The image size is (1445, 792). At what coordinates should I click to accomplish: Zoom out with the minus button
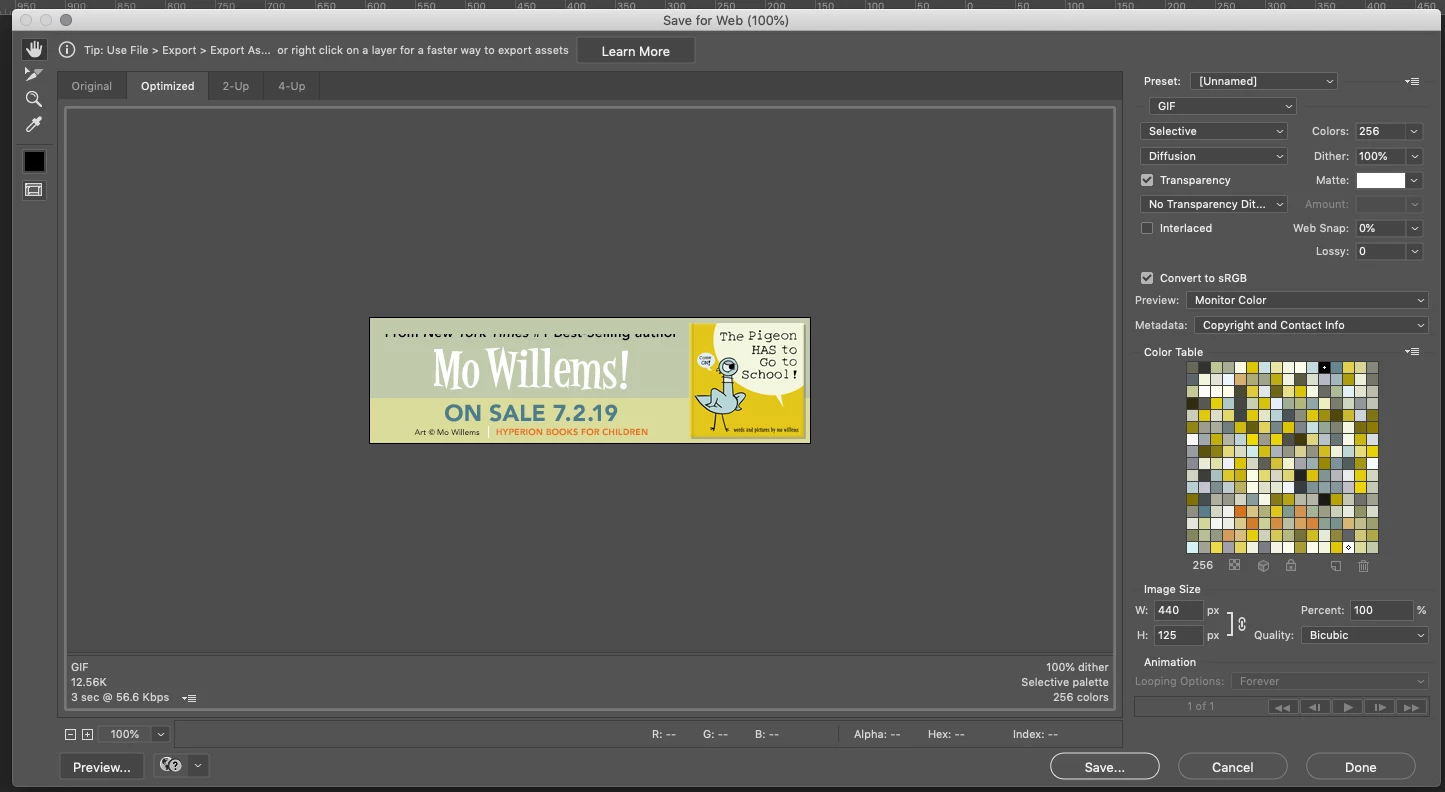pos(70,734)
